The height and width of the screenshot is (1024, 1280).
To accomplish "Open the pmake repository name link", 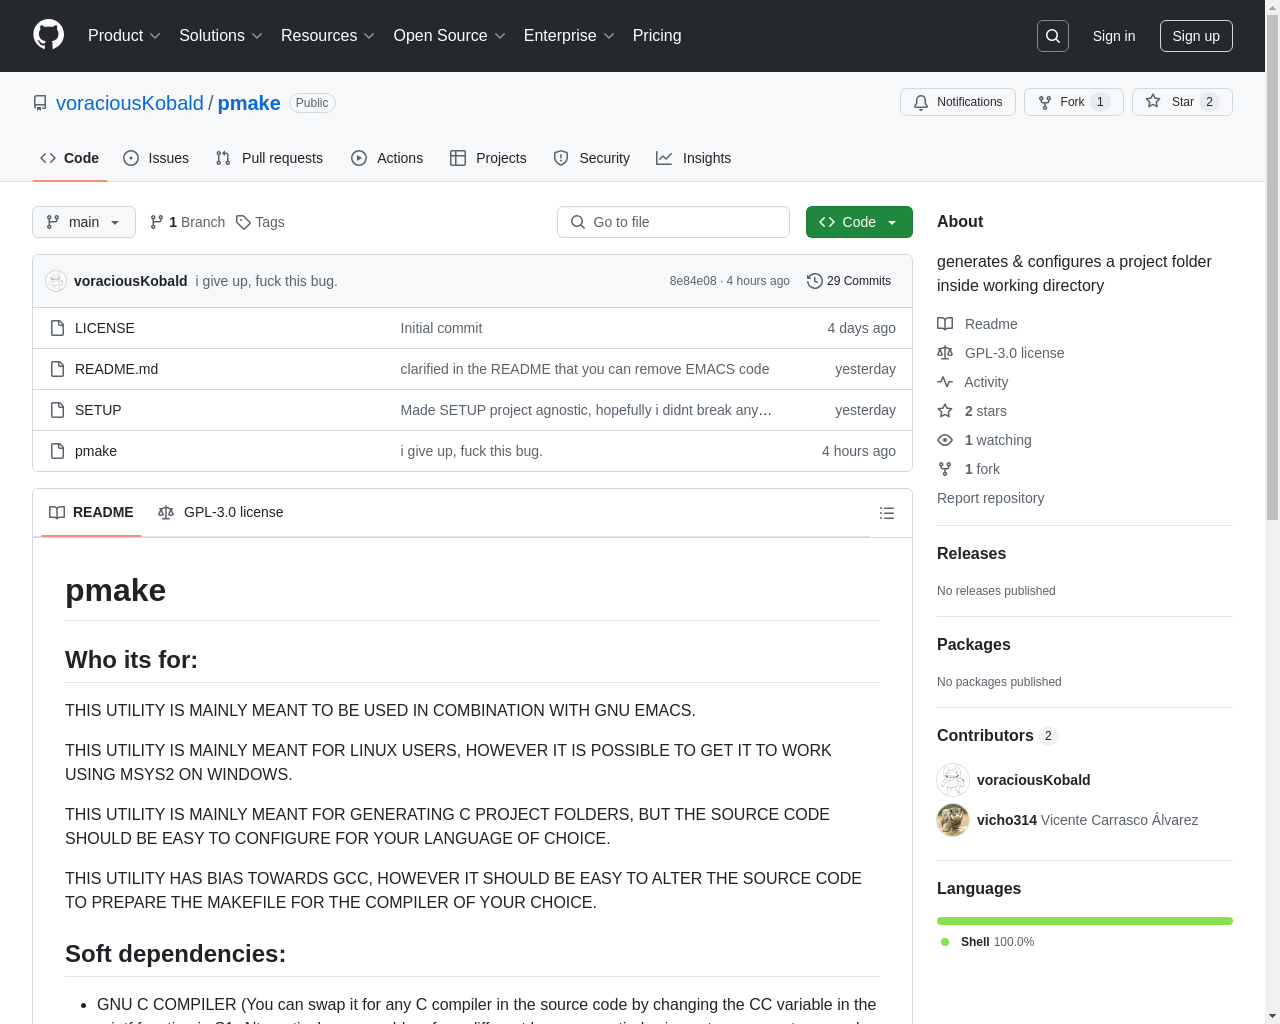I will 249,103.
